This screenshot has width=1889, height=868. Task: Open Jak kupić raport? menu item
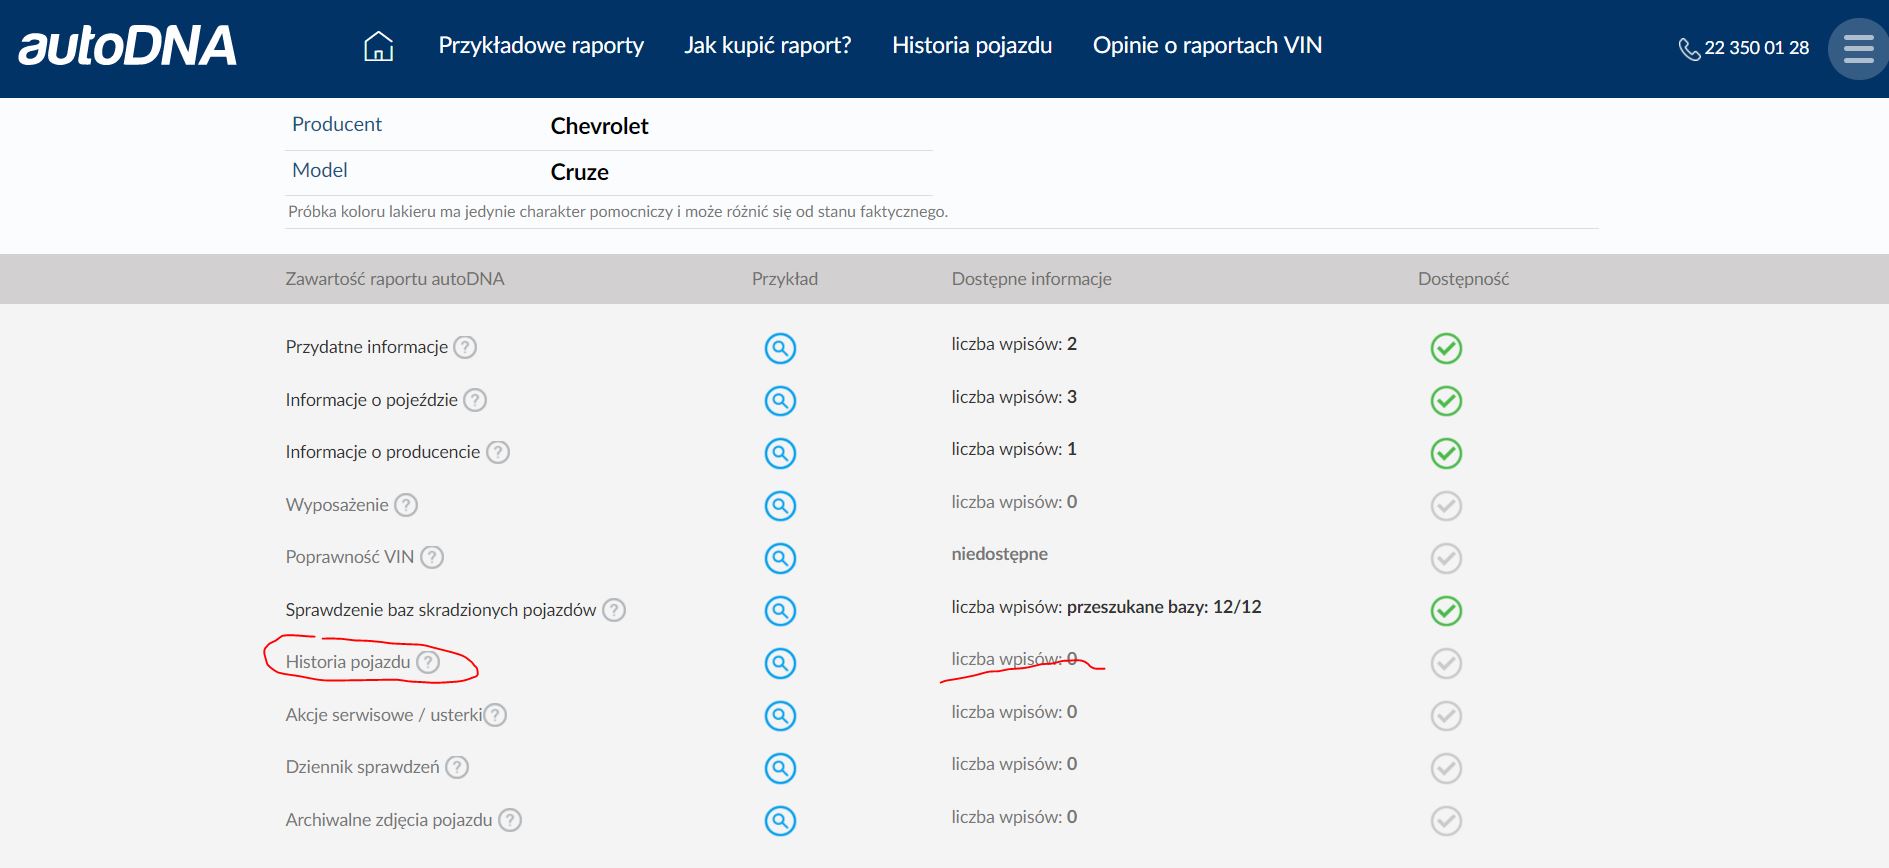pyautogui.click(x=768, y=46)
